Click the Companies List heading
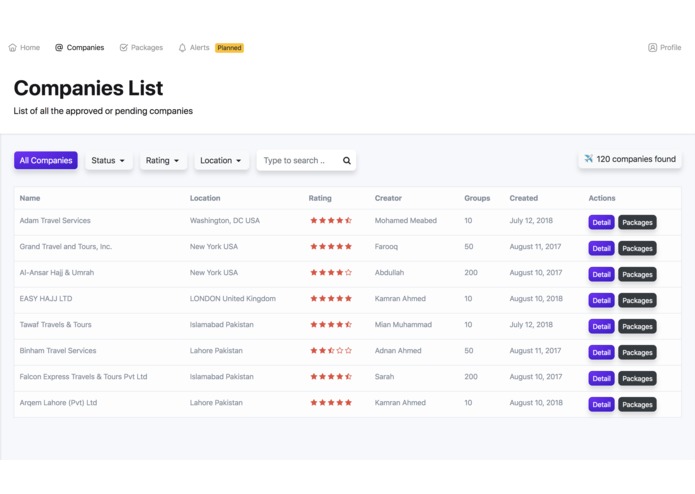The height and width of the screenshot is (494, 695). click(88, 88)
